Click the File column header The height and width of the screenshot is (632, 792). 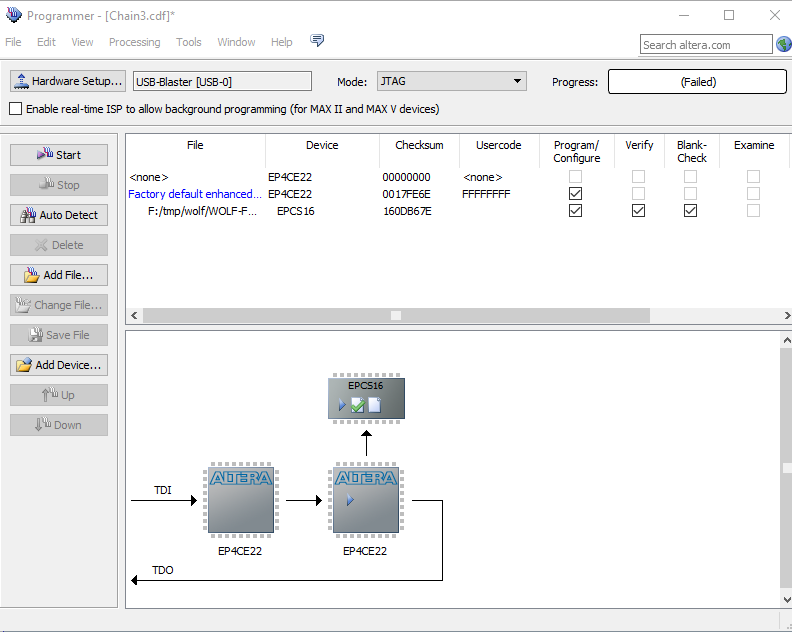(195, 145)
